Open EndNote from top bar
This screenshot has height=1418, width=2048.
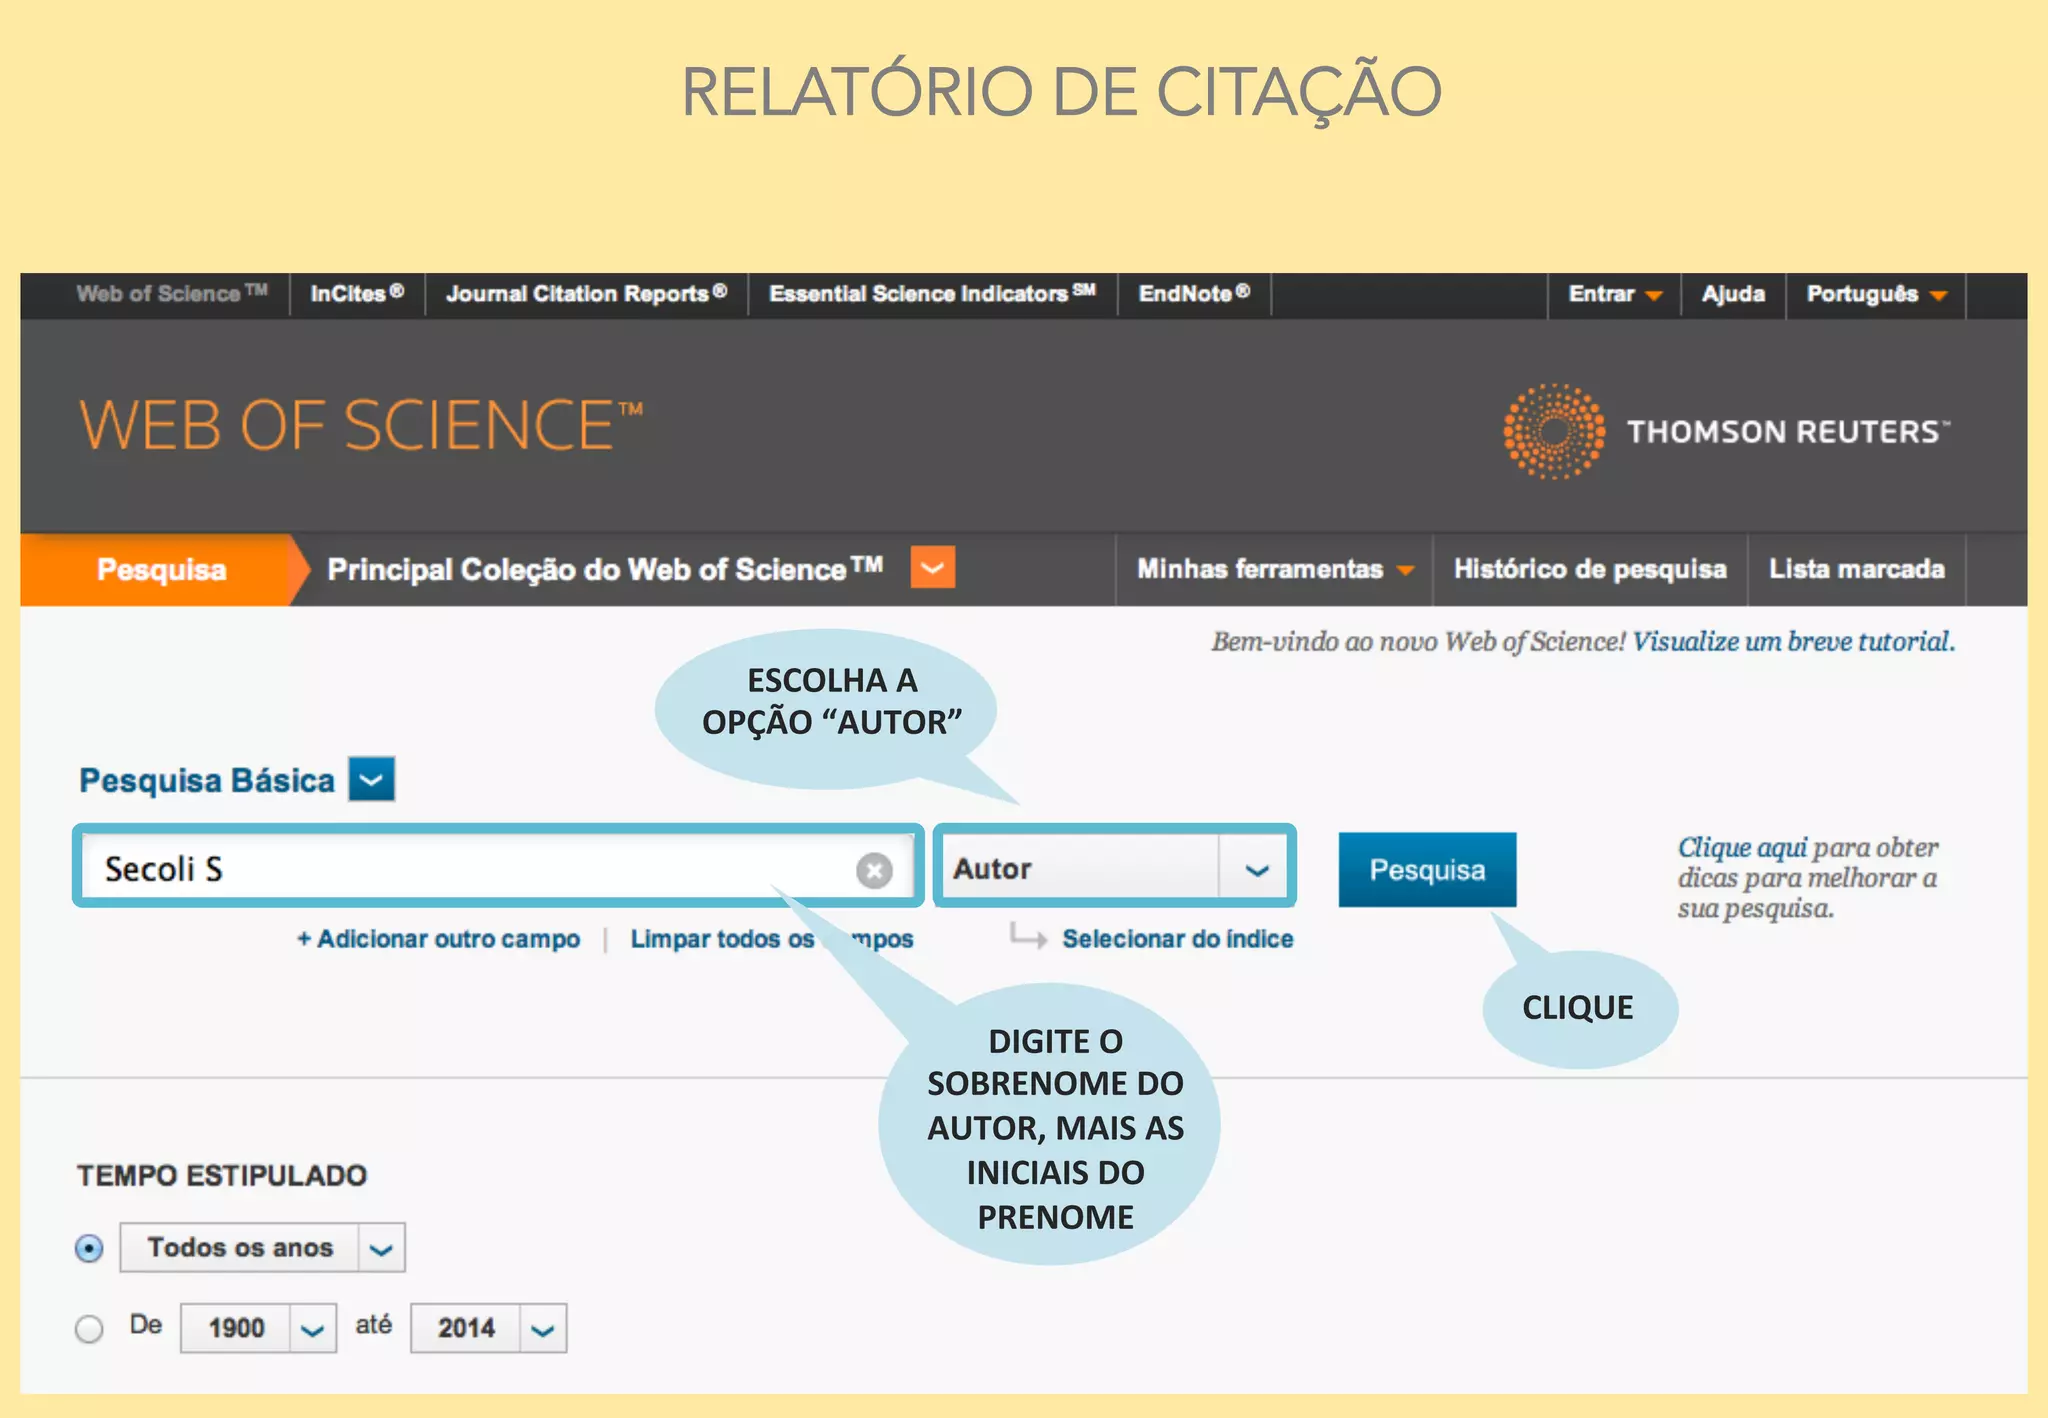click(1194, 294)
